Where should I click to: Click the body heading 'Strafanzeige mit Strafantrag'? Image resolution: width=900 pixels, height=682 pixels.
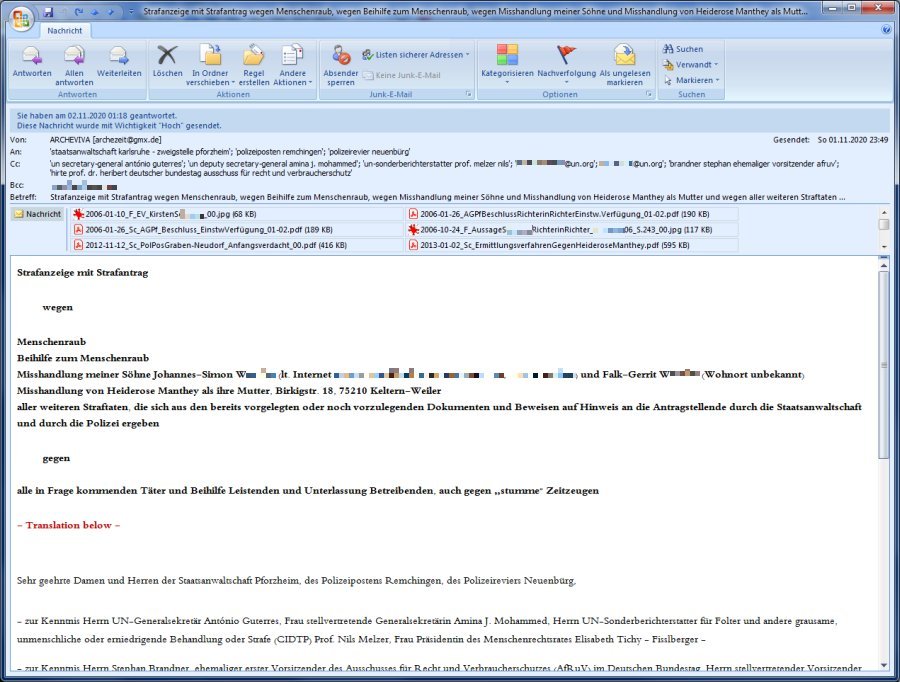click(x=83, y=273)
